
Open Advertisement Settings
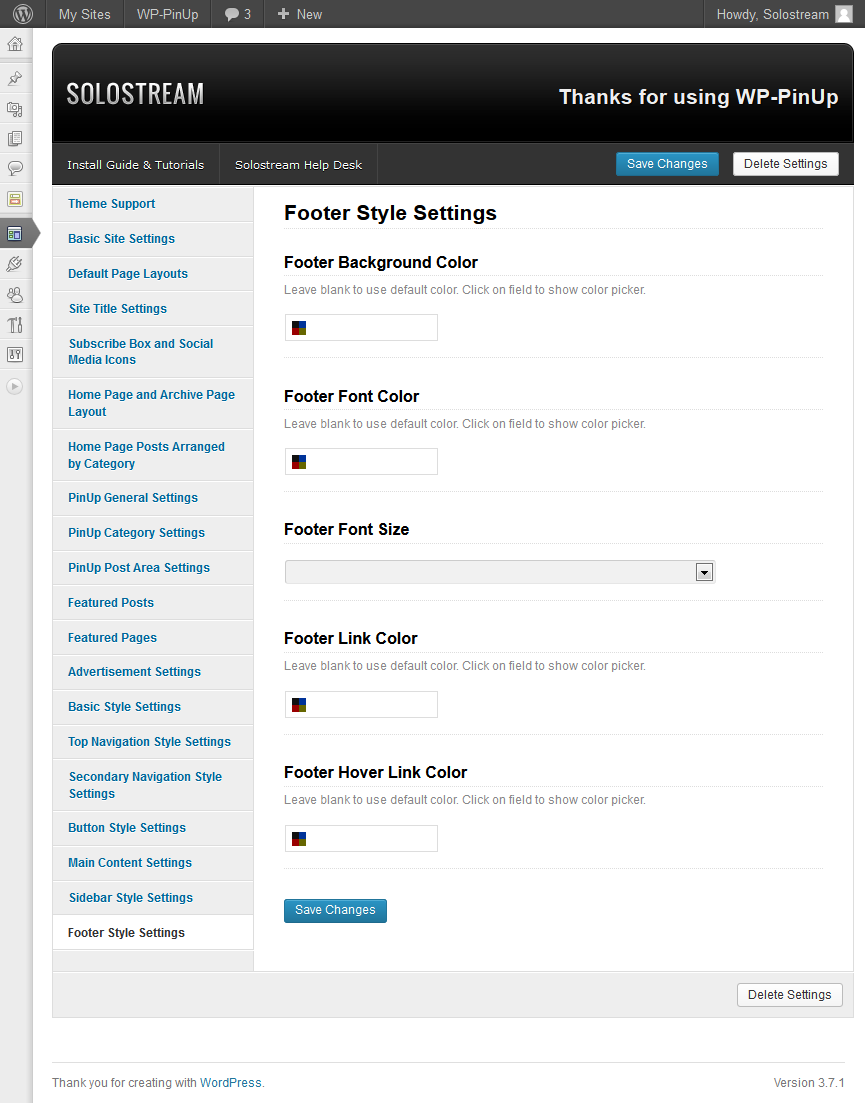(x=153, y=672)
